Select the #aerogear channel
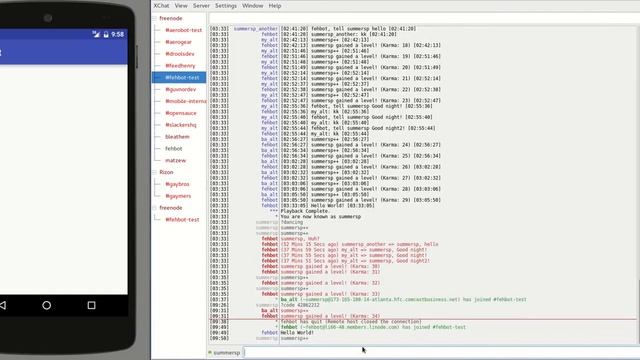The width and height of the screenshot is (640, 360). 178,42
